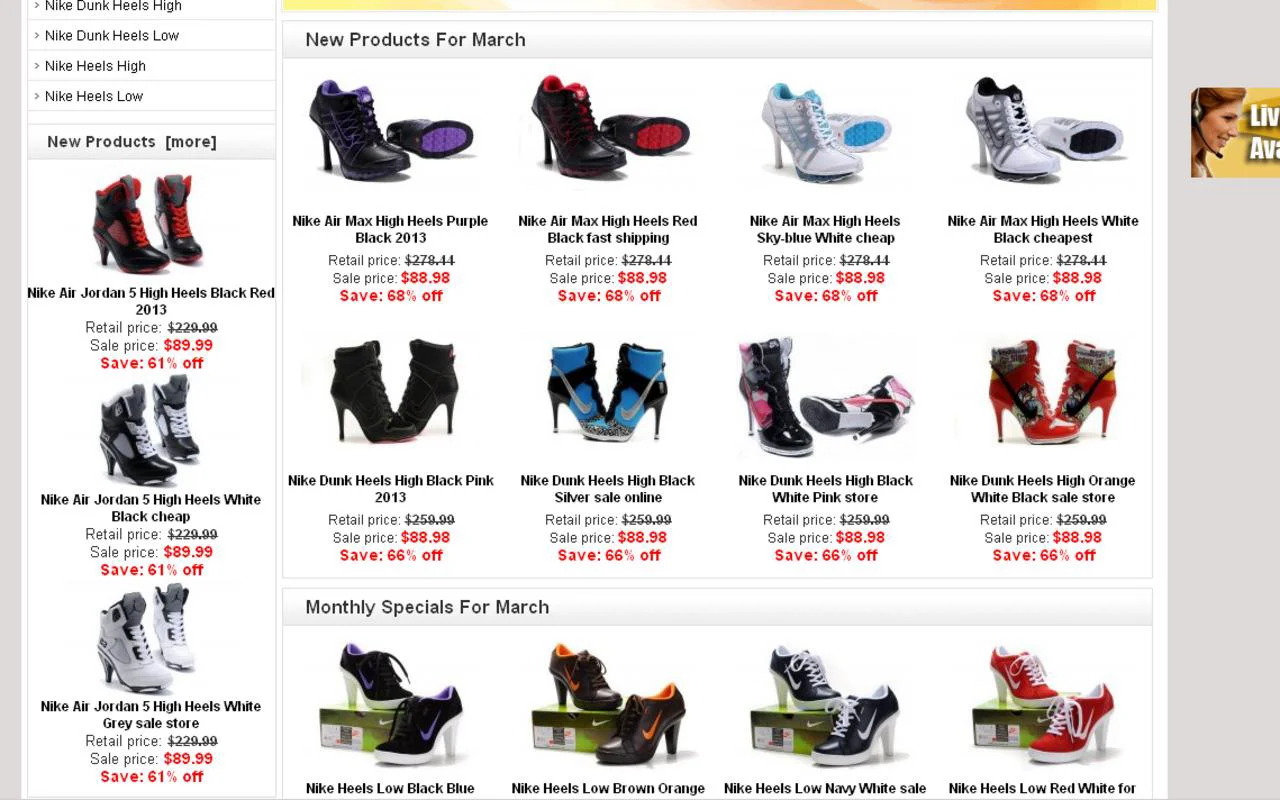This screenshot has width=1280, height=800.
Task: Open the Live chat support banner
Action: pyautogui.click(x=1235, y=133)
